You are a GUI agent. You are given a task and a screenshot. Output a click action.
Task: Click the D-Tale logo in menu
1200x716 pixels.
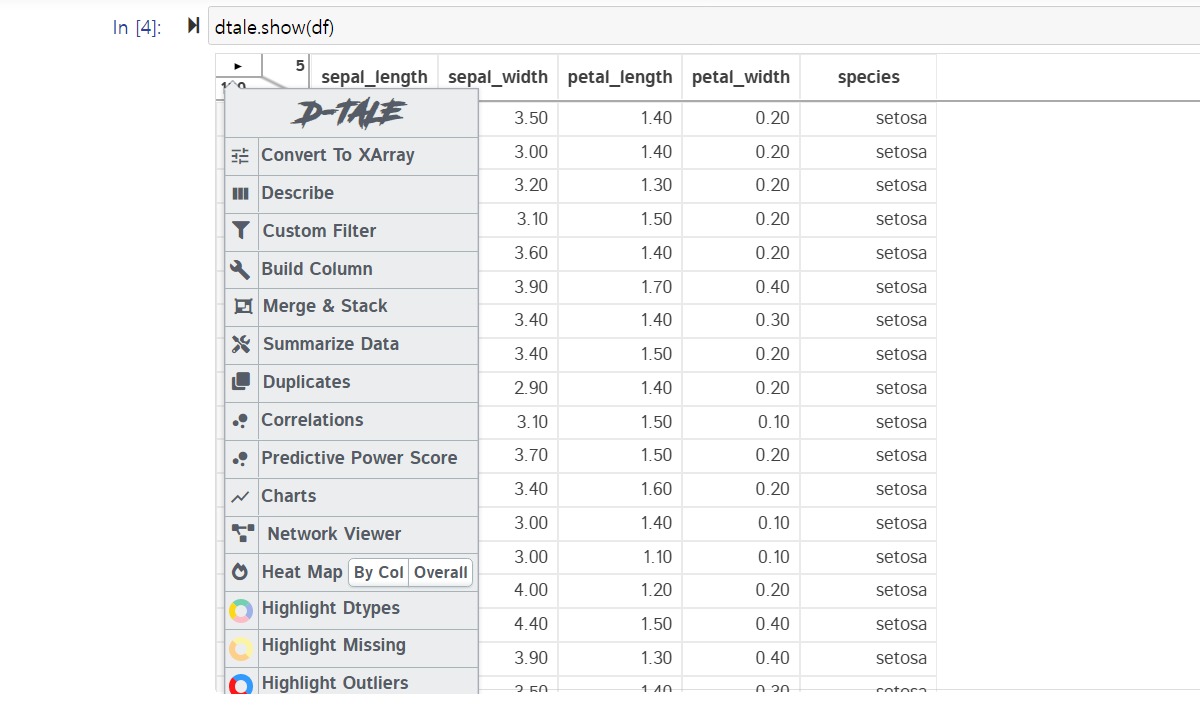tap(349, 113)
